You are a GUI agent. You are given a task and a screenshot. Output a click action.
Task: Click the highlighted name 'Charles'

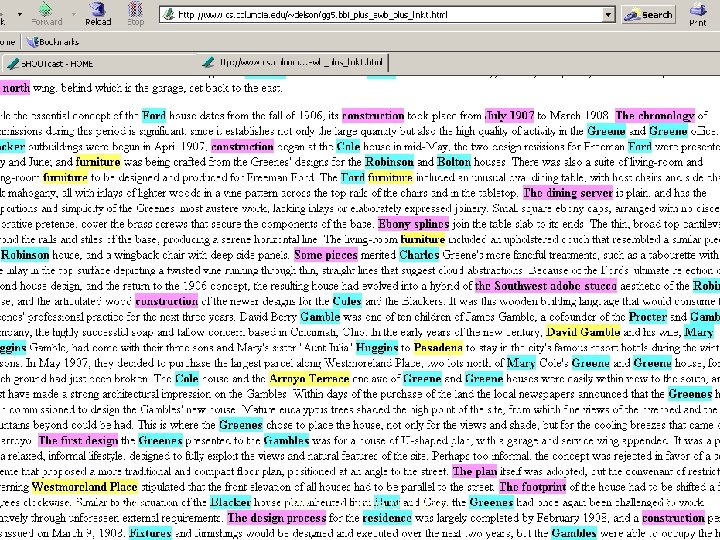tap(419, 254)
